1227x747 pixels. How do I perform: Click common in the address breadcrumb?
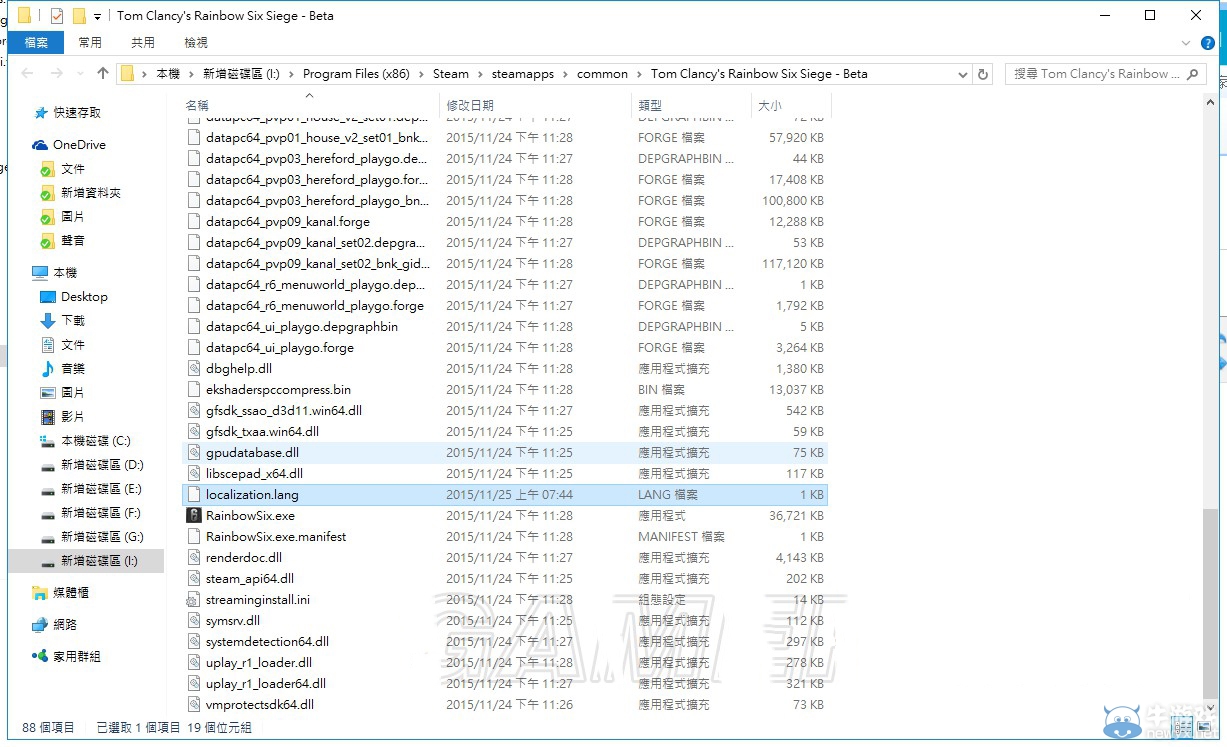[602, 74]
